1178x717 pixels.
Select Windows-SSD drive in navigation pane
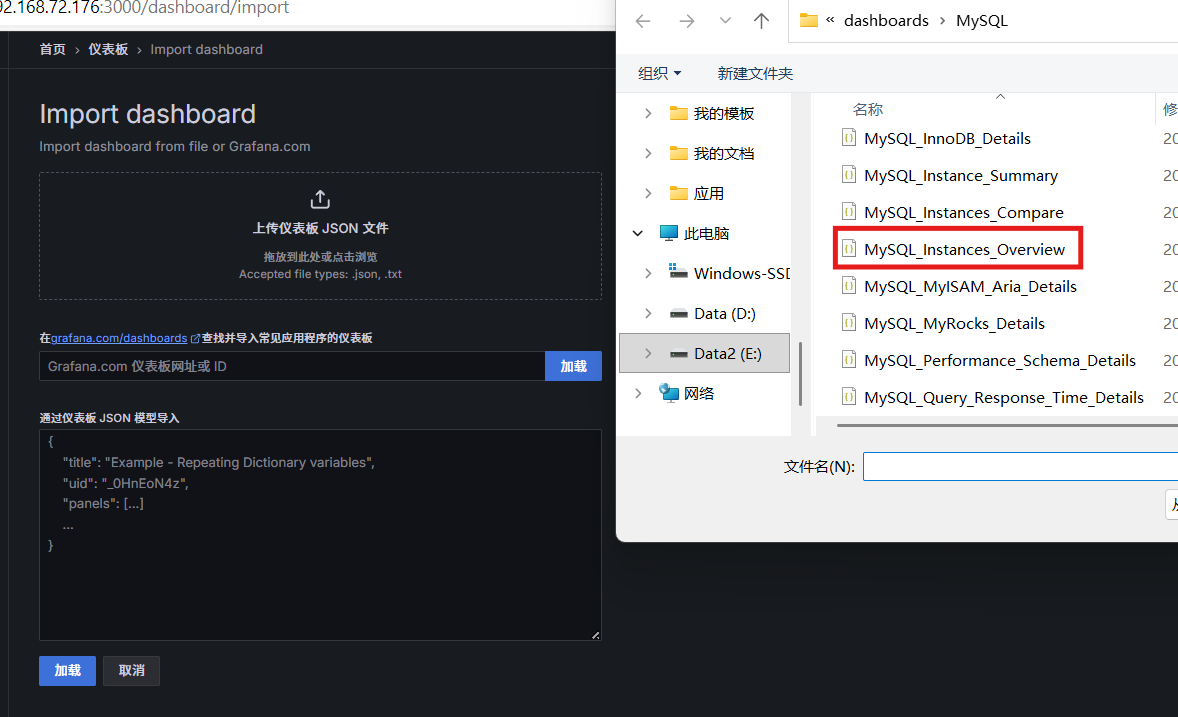[729, 274]
